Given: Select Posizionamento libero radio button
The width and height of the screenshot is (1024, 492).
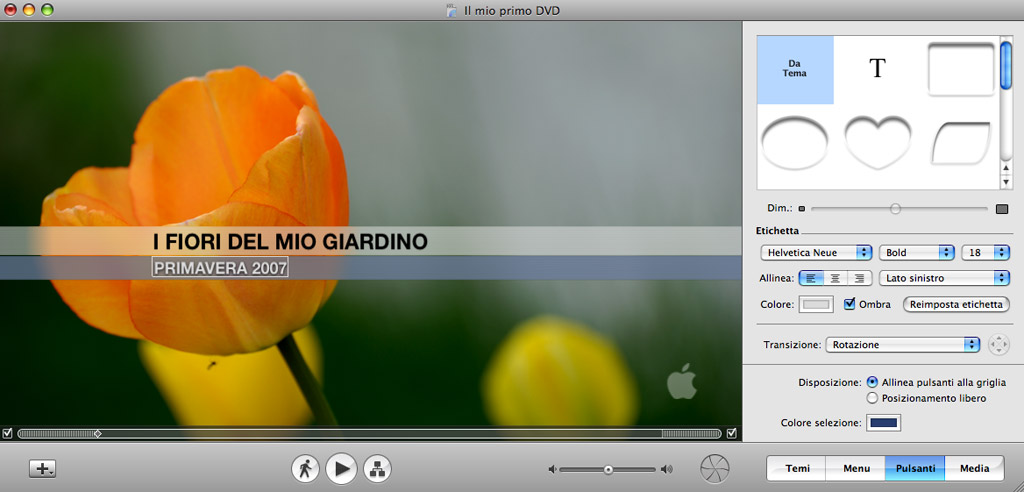Looking at the screenshot, I should [873, 398].
